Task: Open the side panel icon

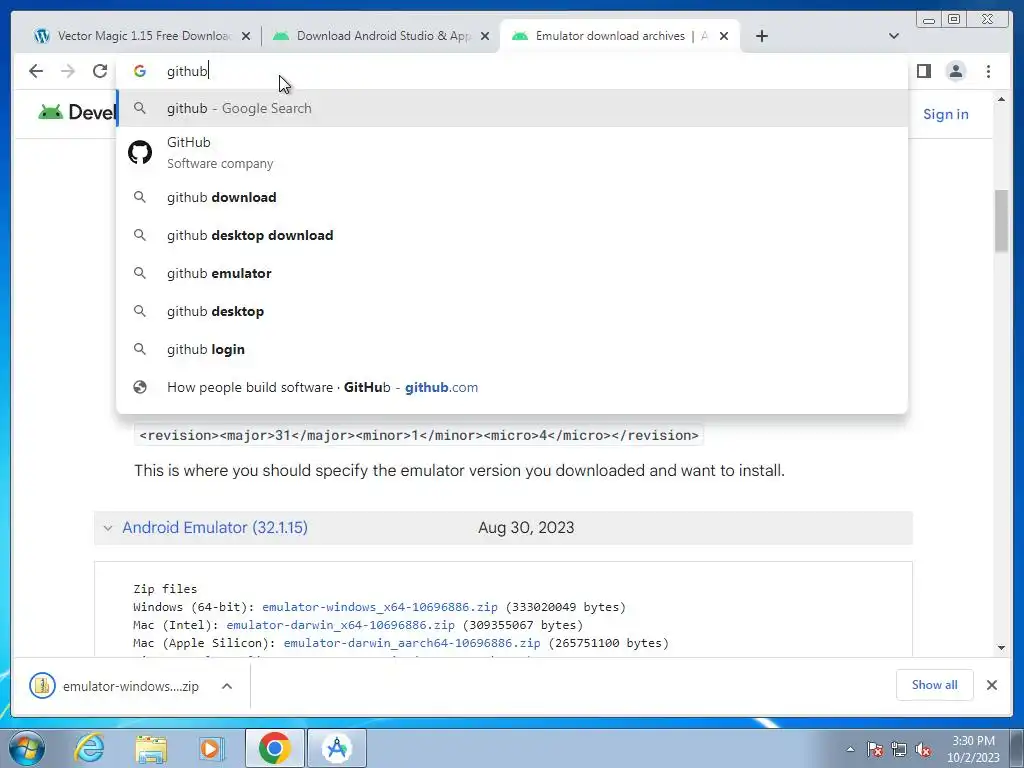Action: (923, 71)
